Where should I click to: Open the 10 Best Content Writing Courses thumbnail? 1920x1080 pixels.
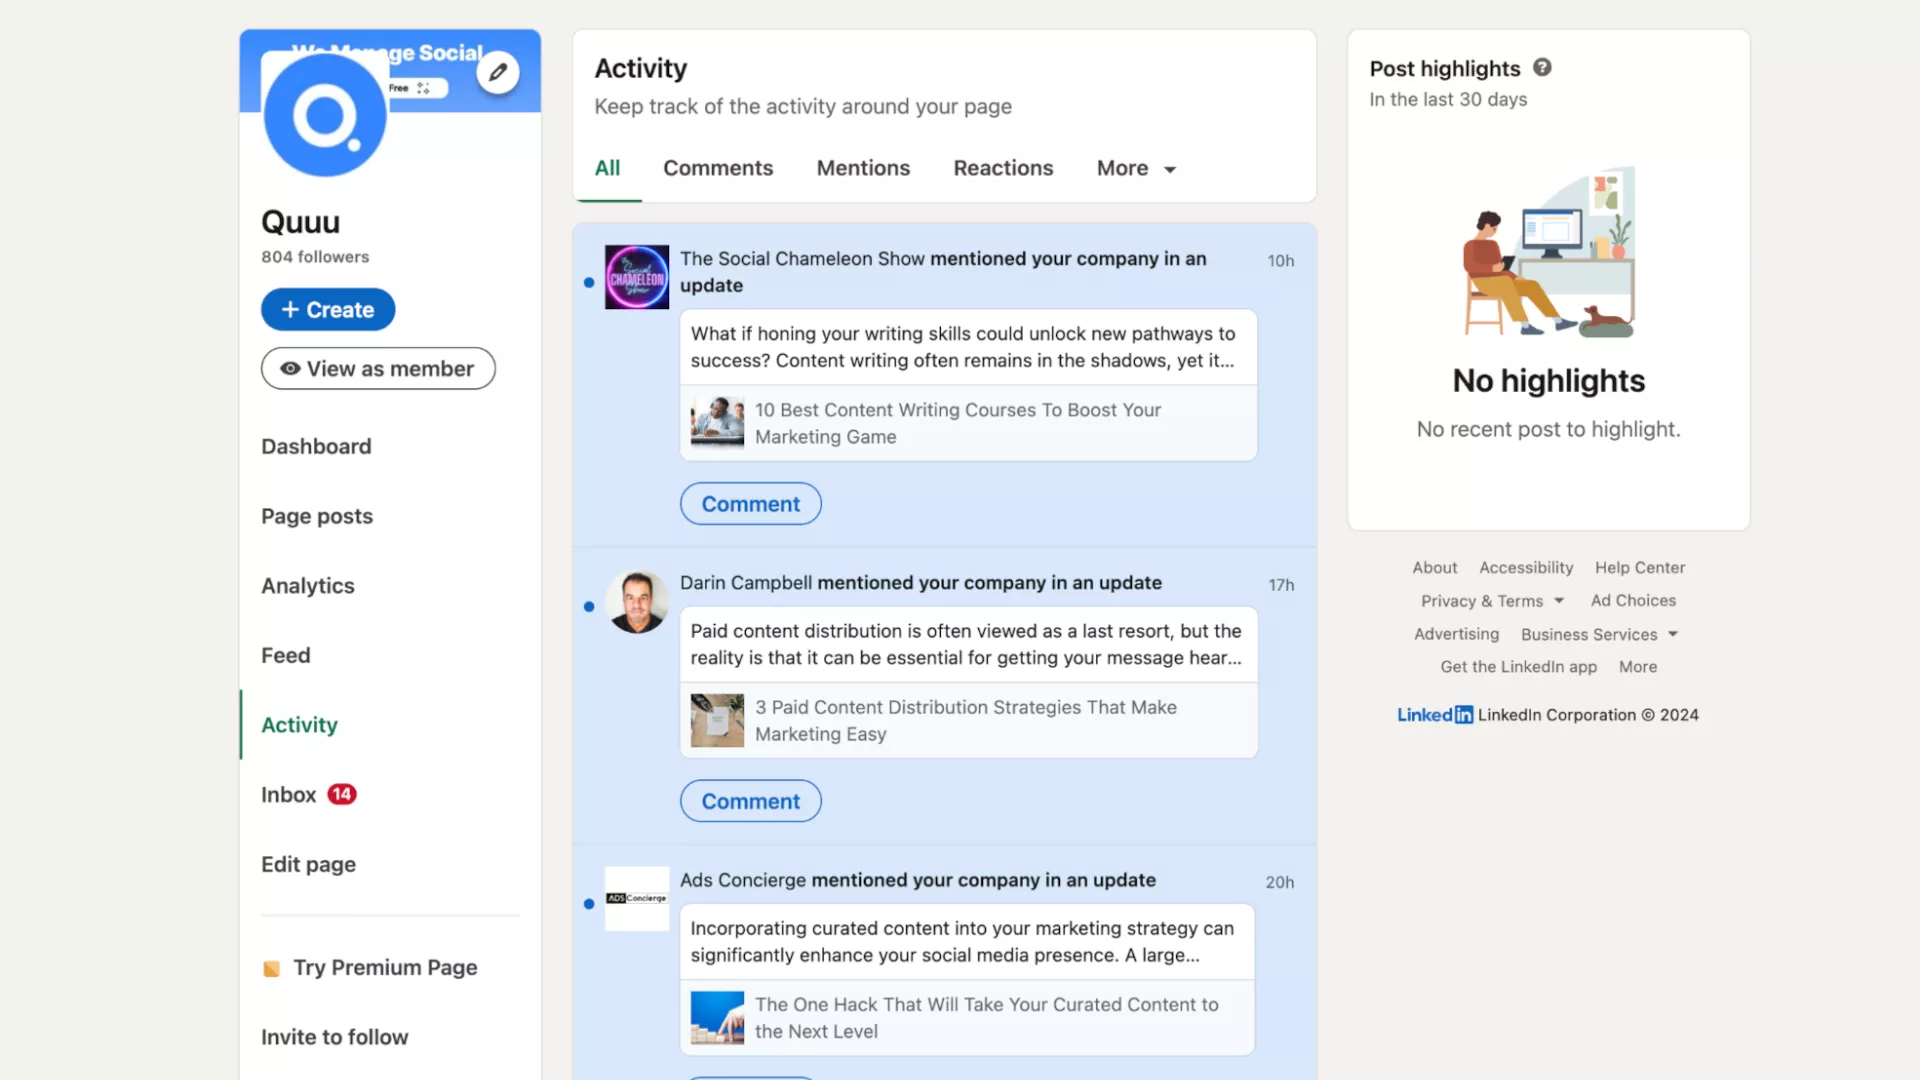(717, 422)
